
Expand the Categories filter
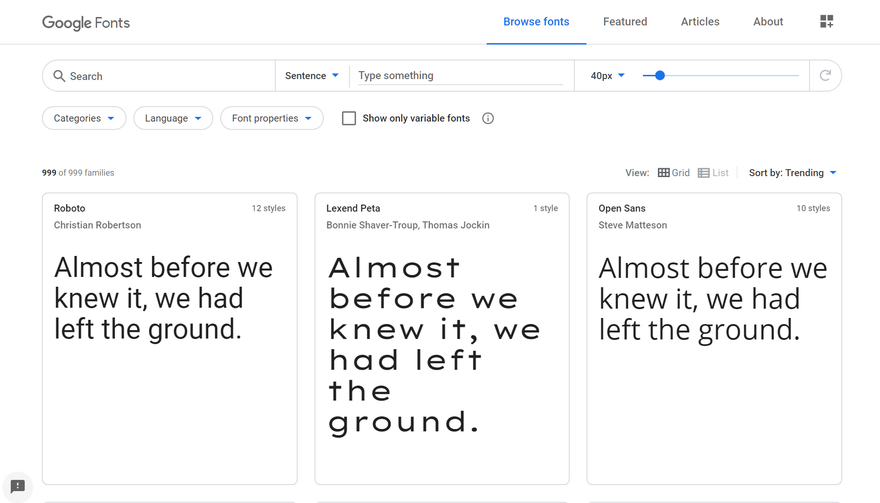click(x=84, y=118)
